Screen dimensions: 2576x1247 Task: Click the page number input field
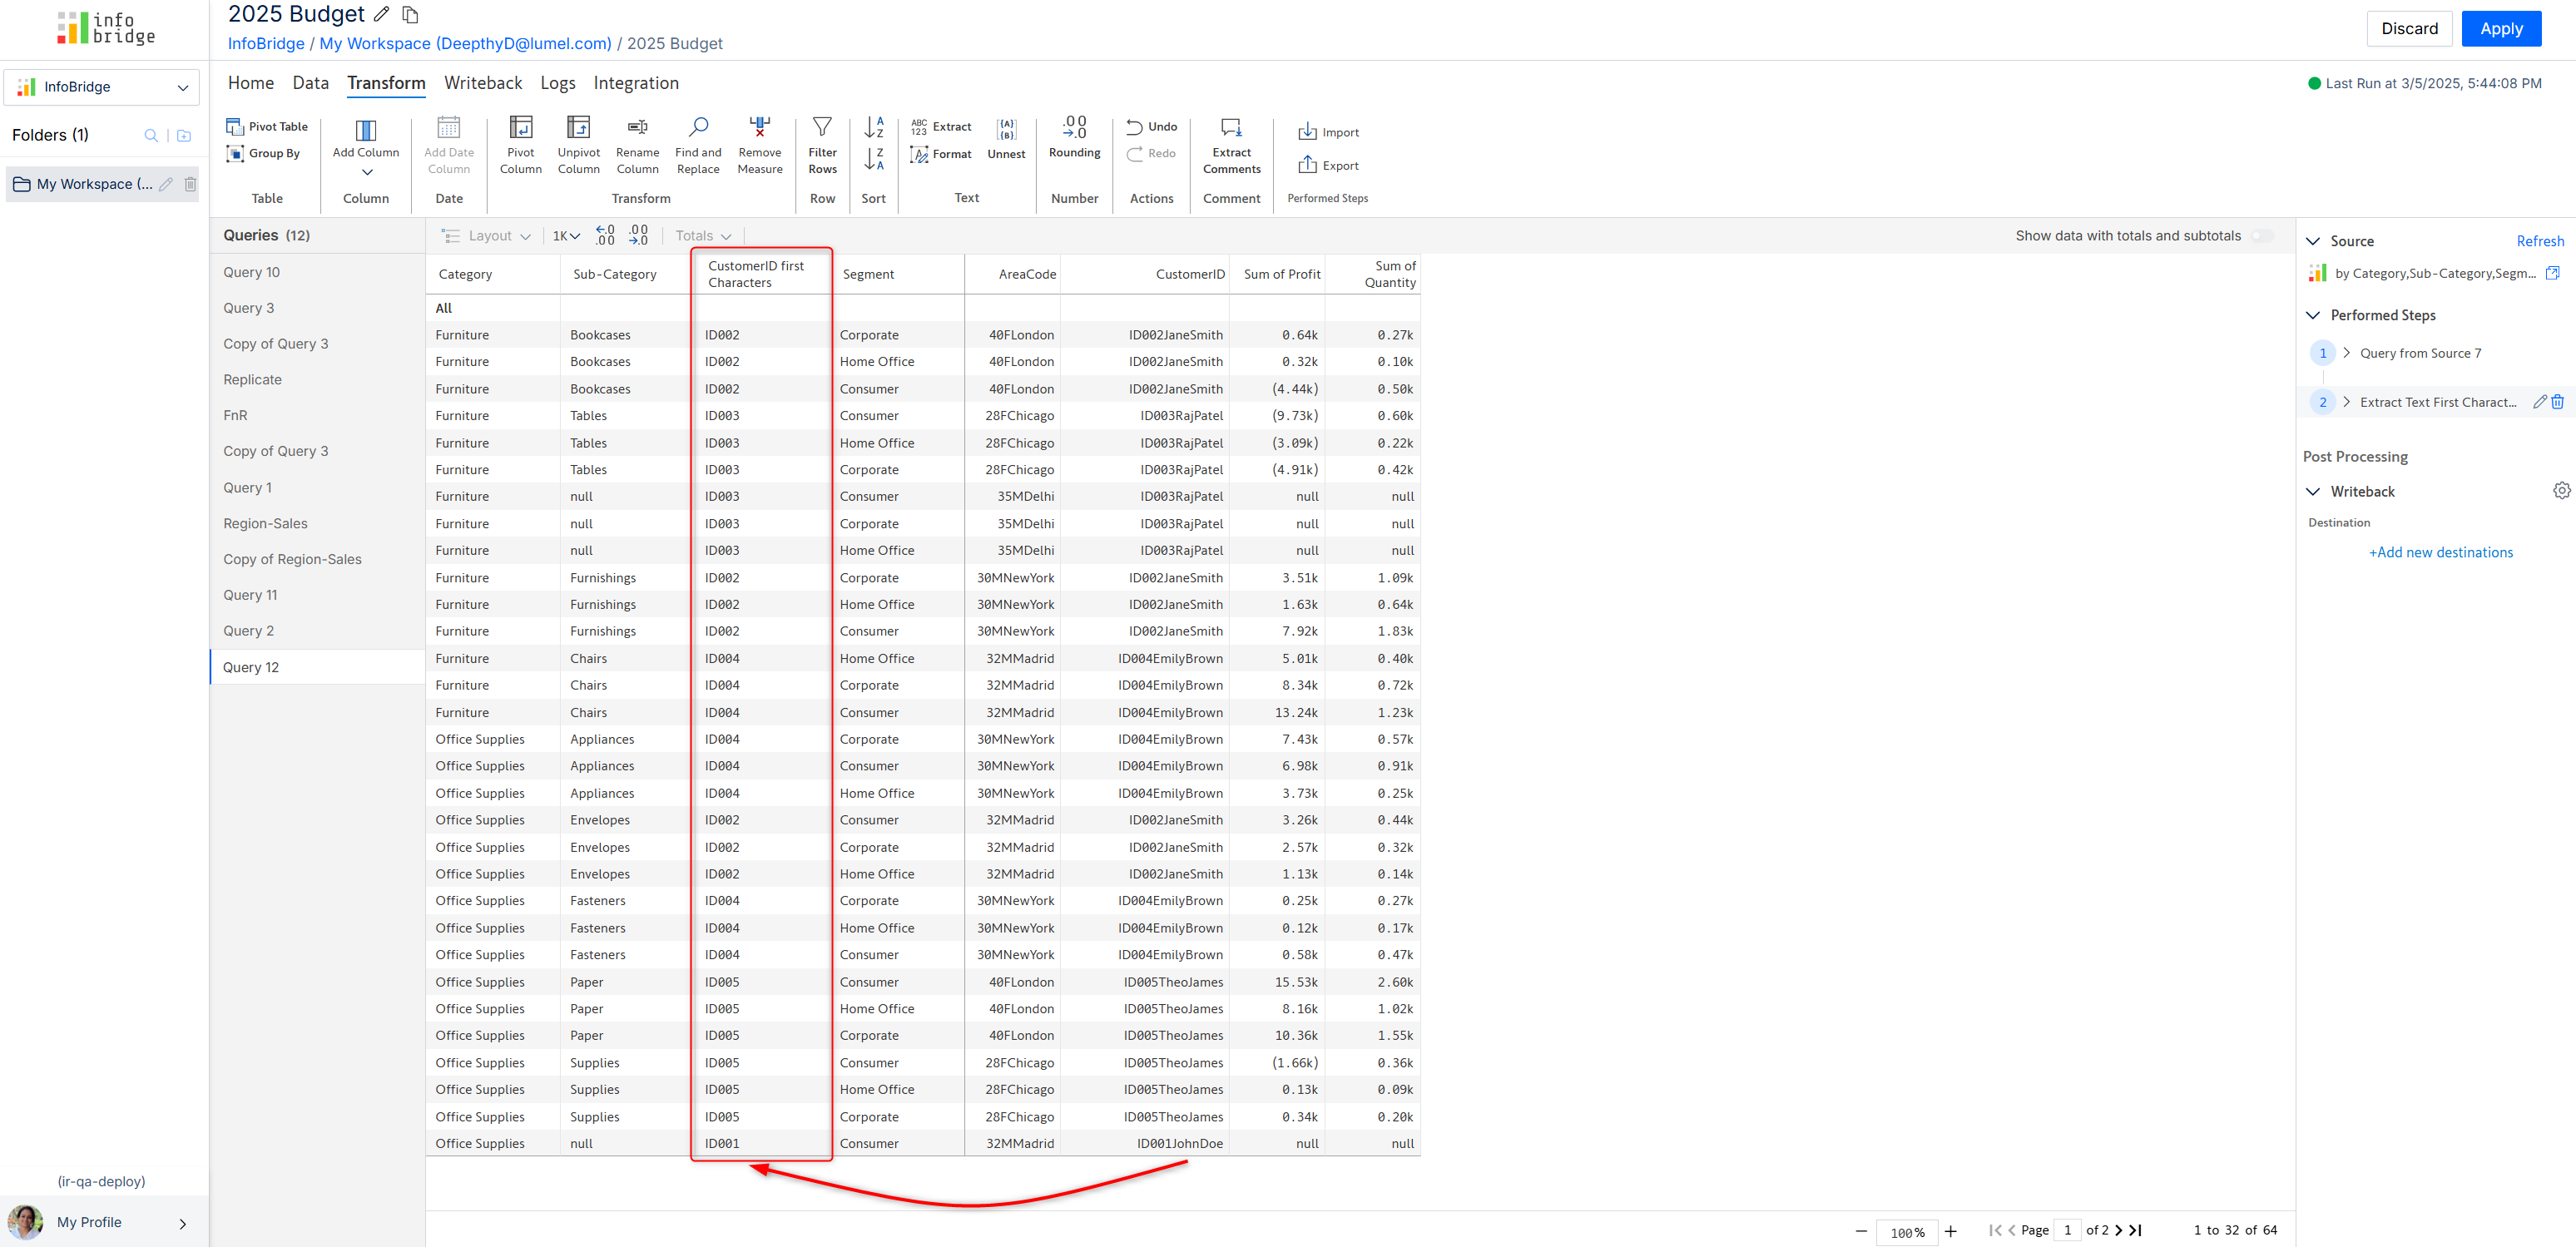point(2067,1230)
